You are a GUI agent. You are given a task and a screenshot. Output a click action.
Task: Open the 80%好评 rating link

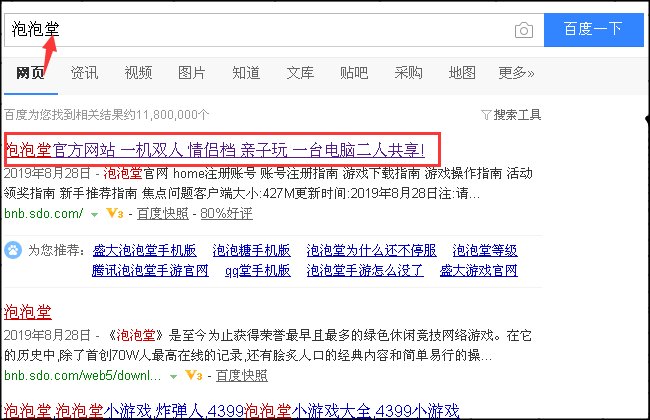click(226, 214)
